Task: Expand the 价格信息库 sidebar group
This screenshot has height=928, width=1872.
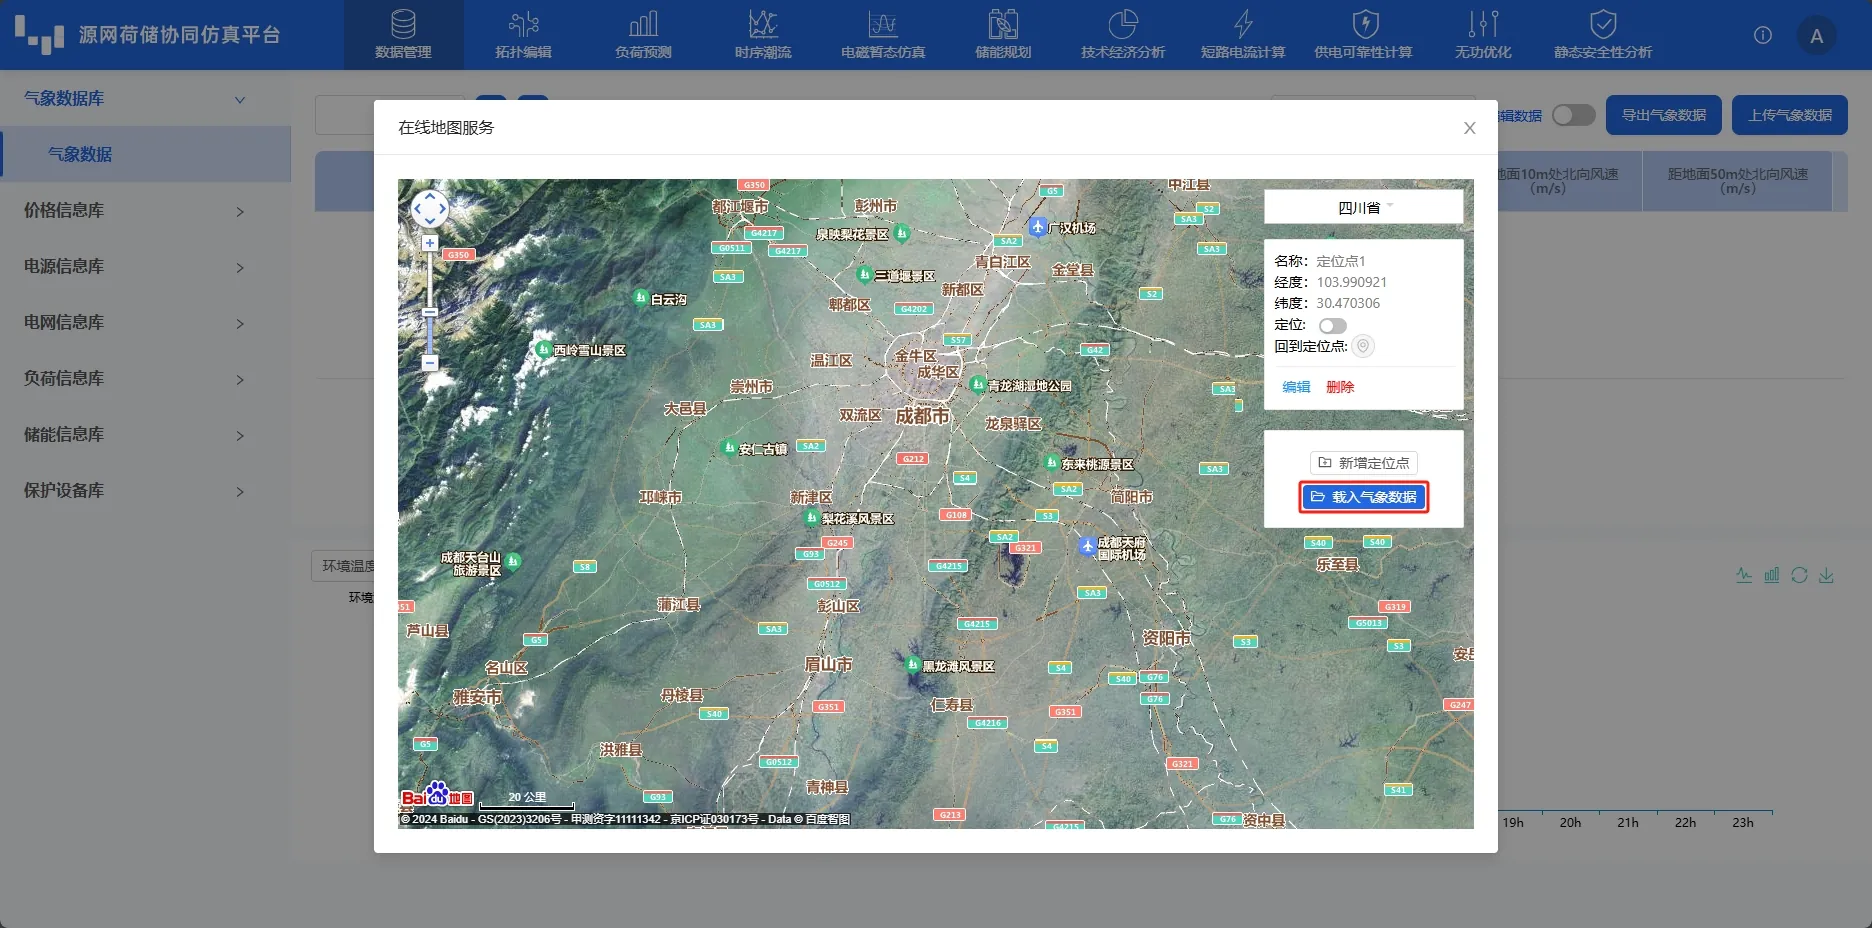Action: pyautogui.click(x=145, y=211)
